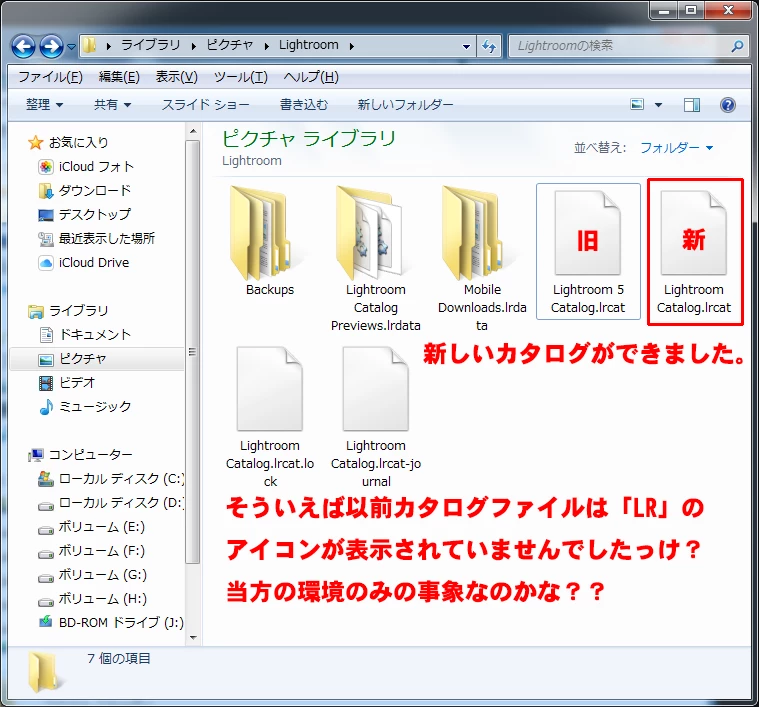Open 並べ替え フォルダー dropdown

pos(676,148)
